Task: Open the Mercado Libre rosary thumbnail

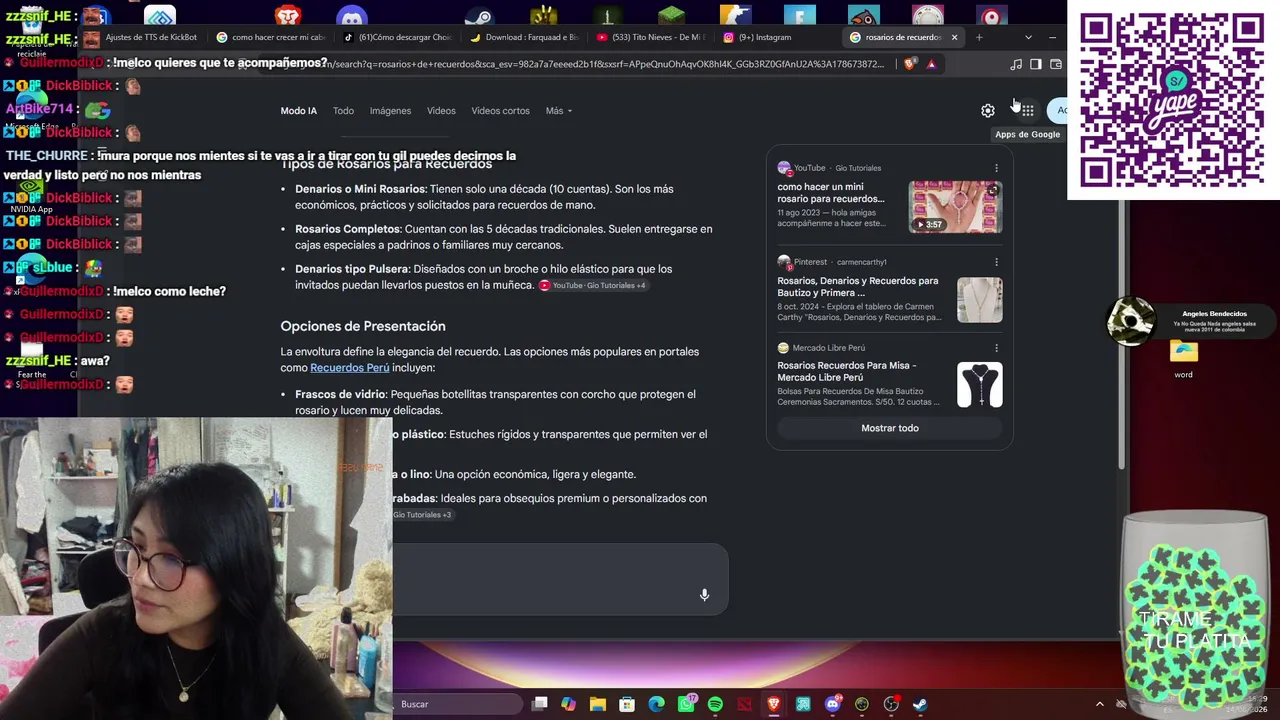Action: click(979, 385)
